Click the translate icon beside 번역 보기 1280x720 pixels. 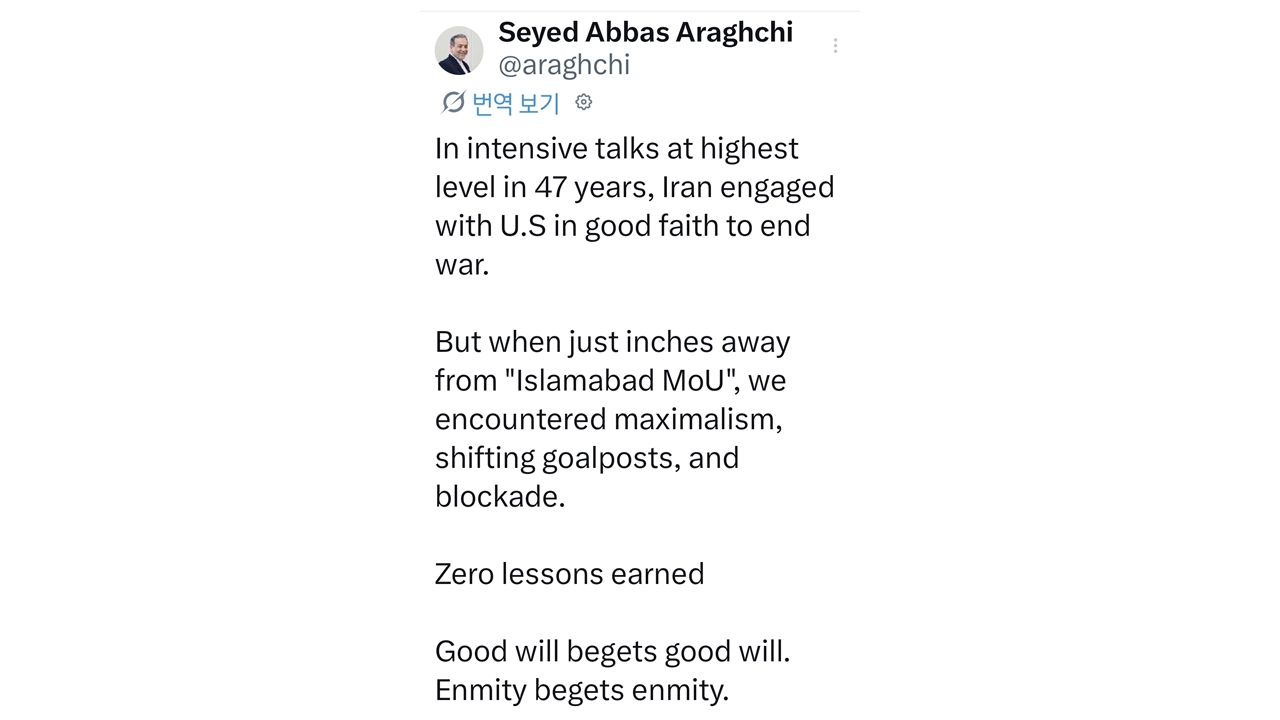[x=453, y=102]
